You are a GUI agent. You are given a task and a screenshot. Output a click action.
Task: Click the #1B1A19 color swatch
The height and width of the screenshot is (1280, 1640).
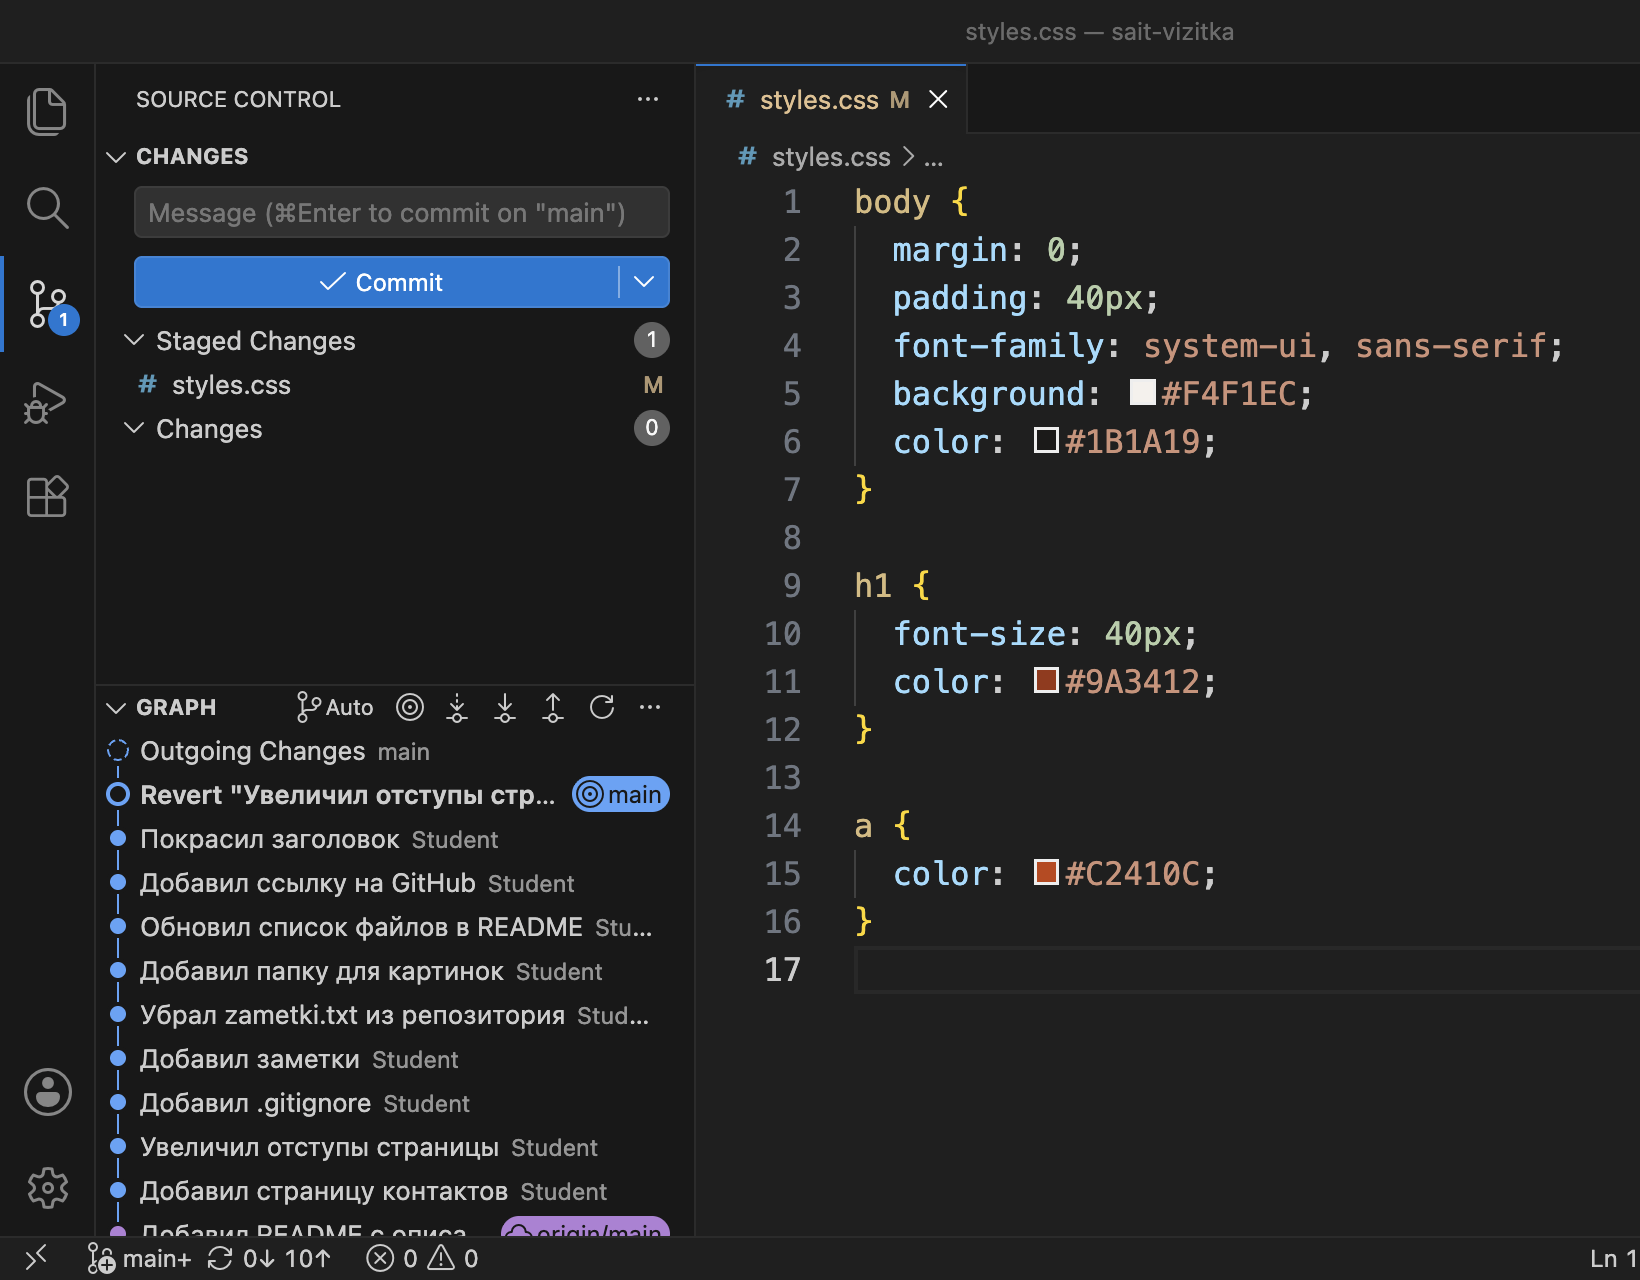point(1046,440)
